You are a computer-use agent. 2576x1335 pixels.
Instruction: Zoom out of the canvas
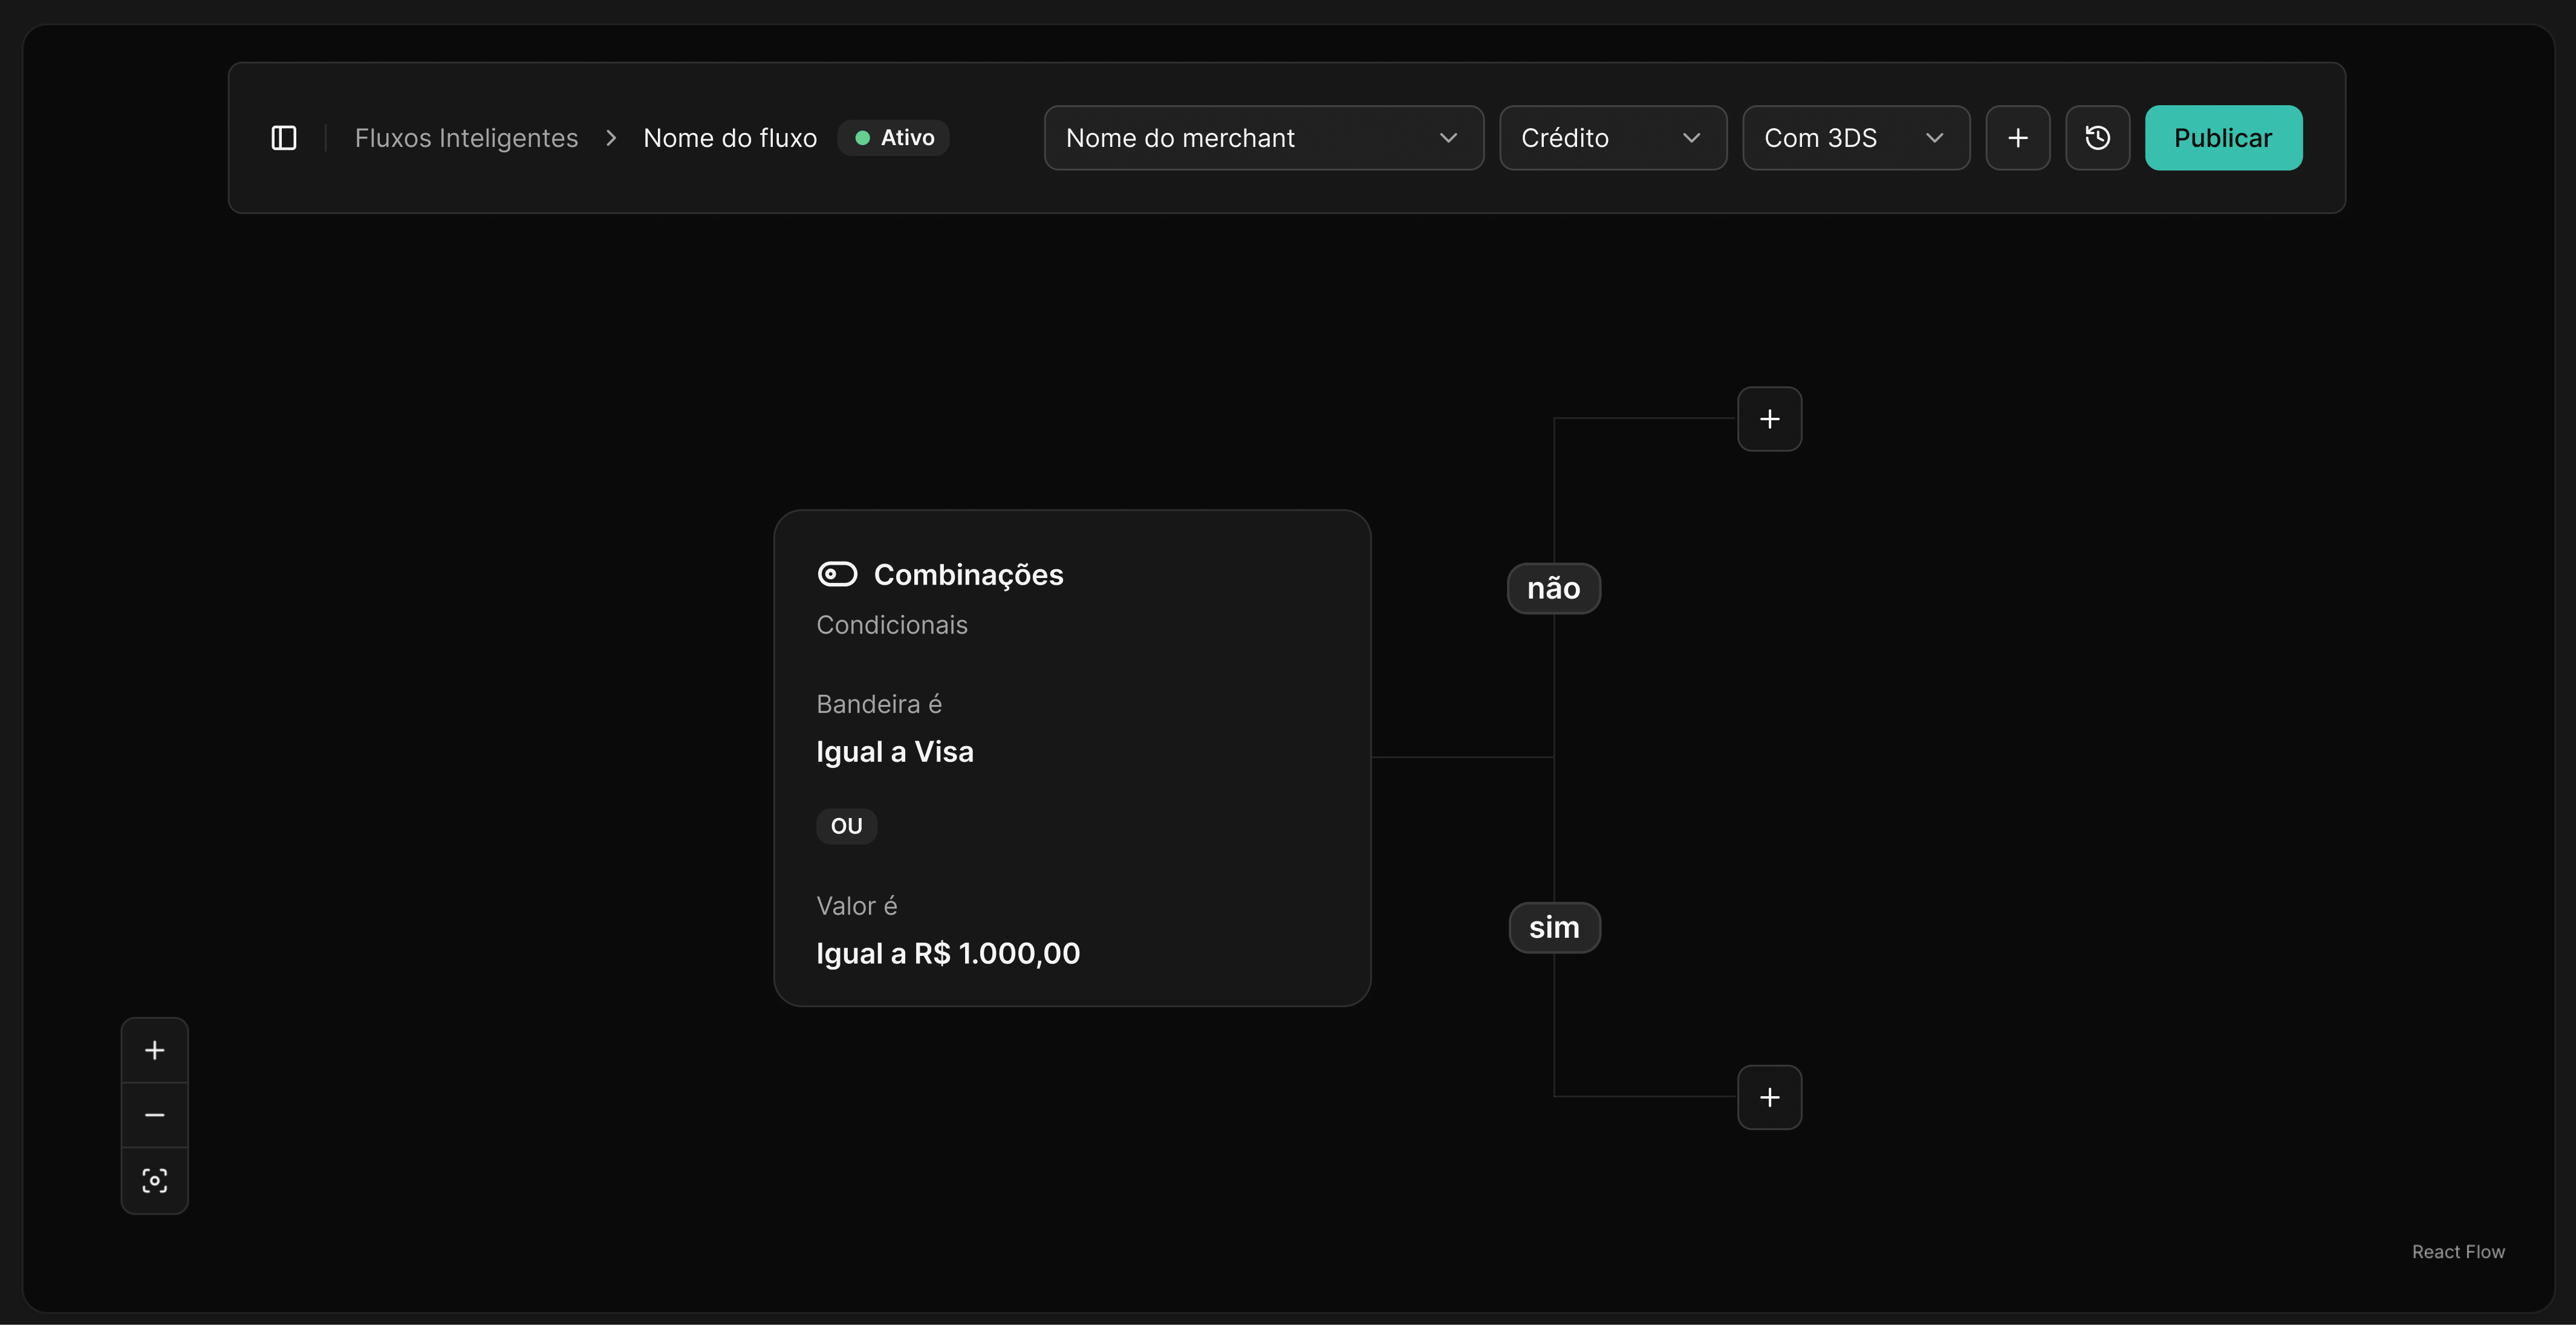click(x=155, y=1116)
